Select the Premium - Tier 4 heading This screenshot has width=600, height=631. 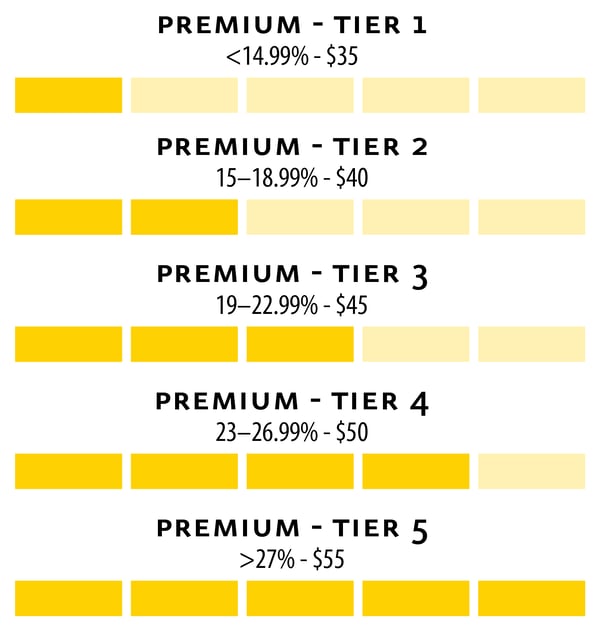292,402
